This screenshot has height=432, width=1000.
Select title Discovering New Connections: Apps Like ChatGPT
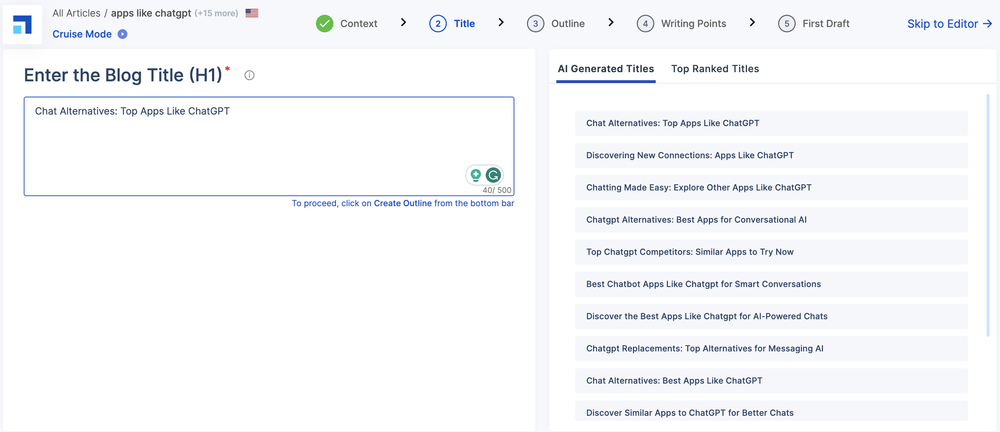[771, 155]
